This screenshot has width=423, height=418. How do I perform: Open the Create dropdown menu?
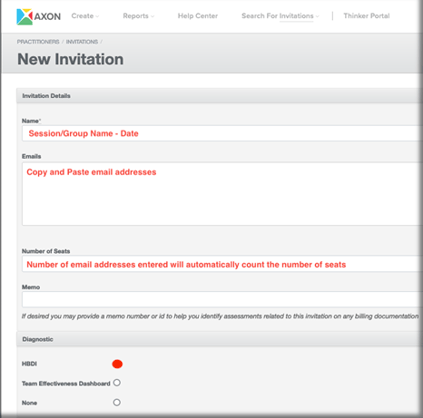coord(85,16)
